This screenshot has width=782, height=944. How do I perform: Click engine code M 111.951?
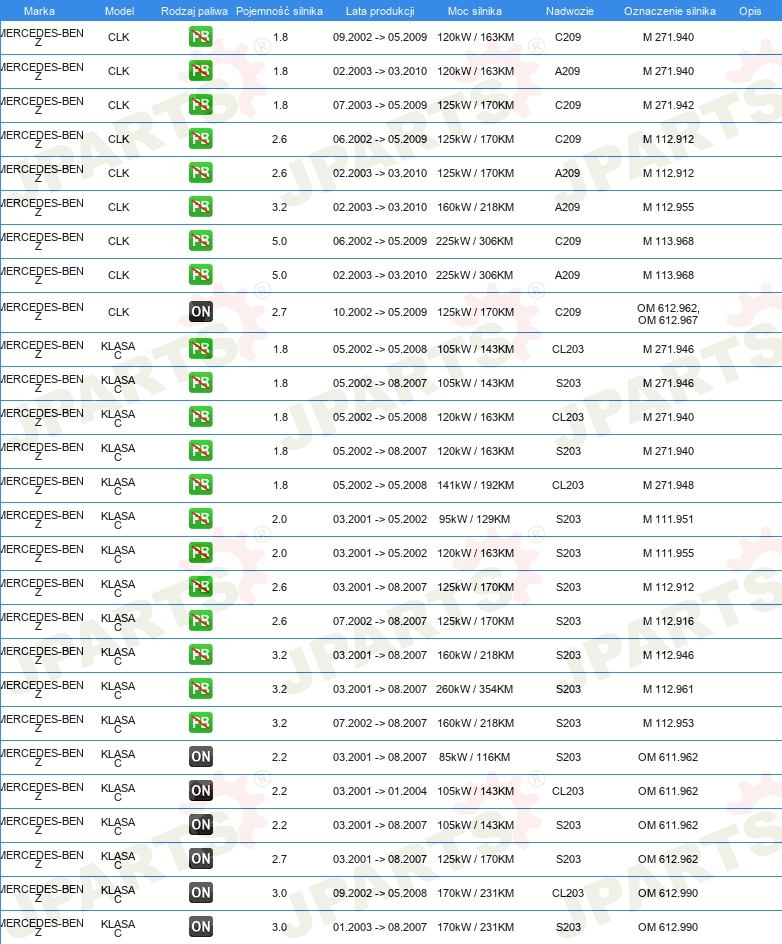(668, 519)
